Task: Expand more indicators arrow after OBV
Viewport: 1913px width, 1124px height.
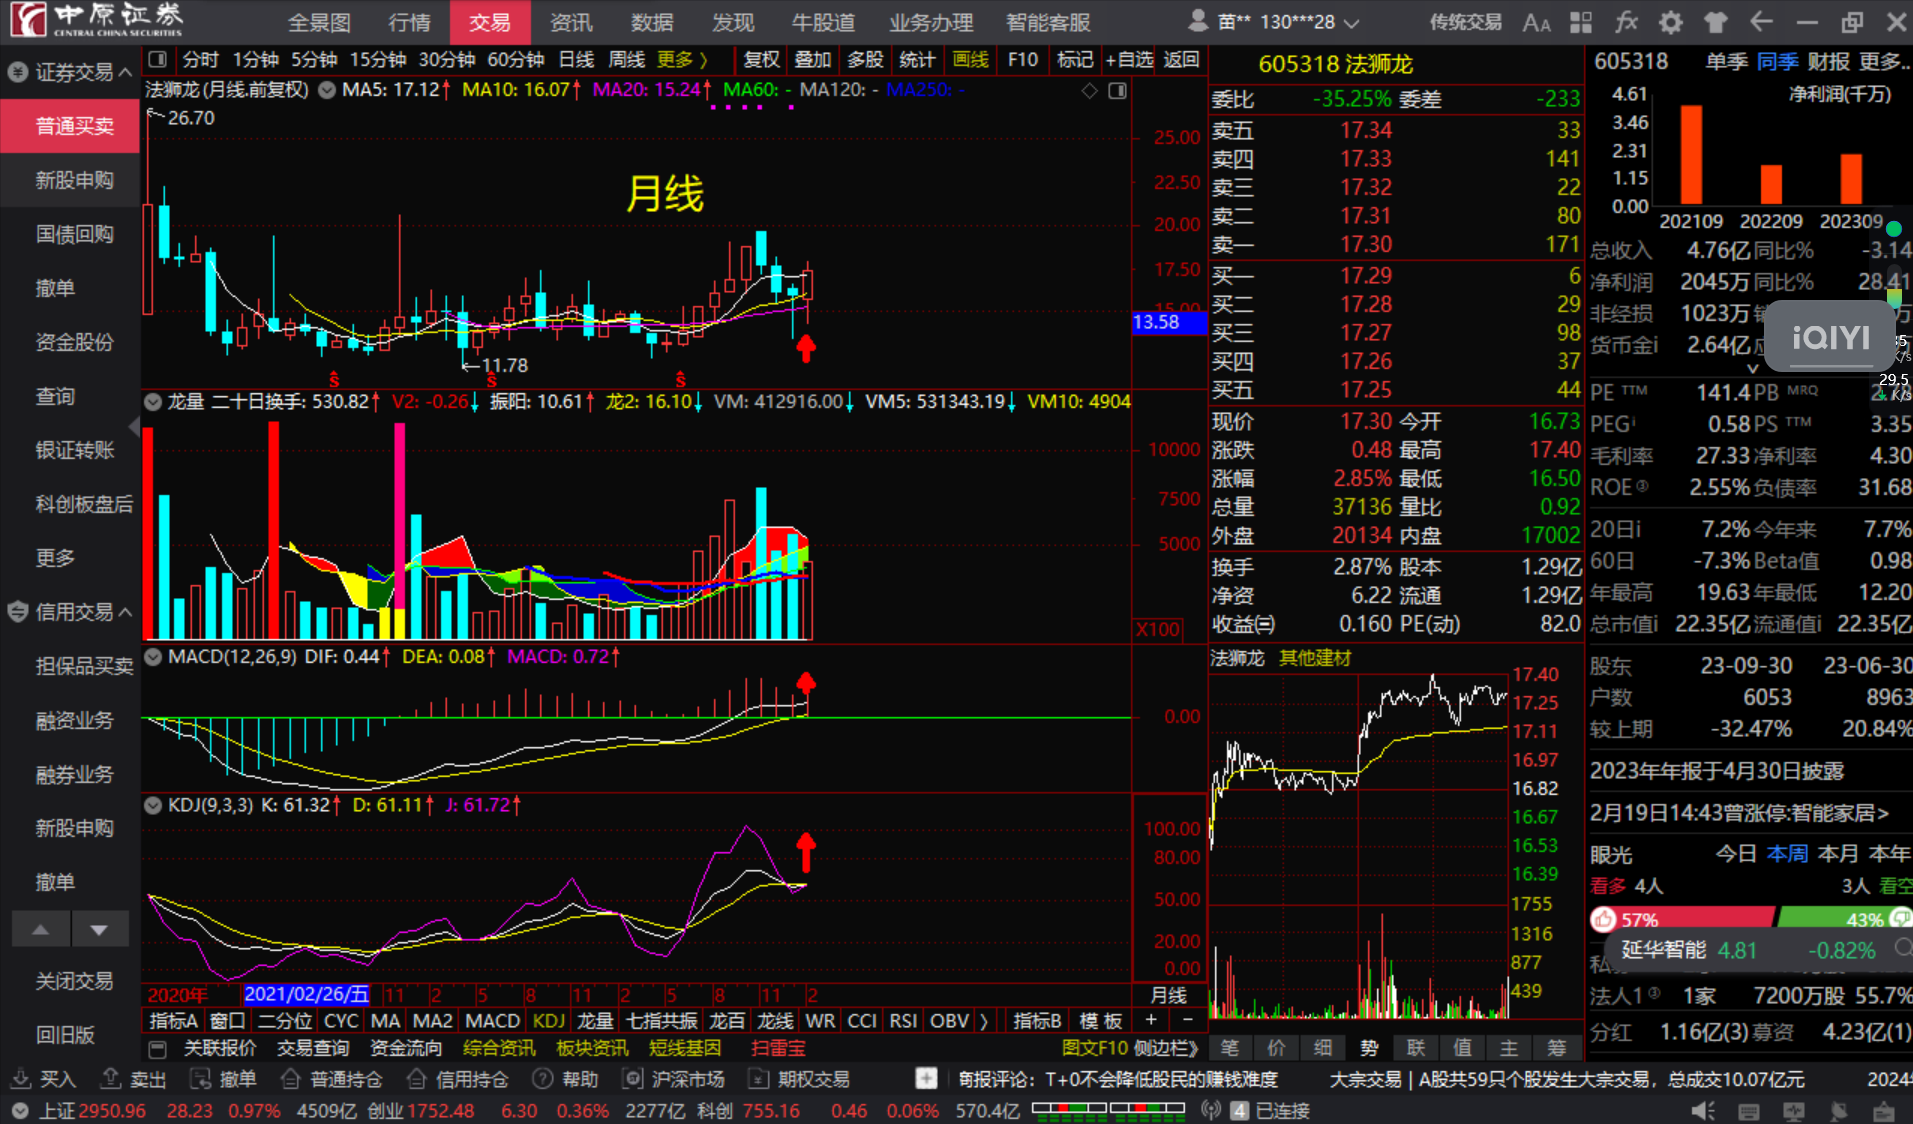Action: 984,1021
